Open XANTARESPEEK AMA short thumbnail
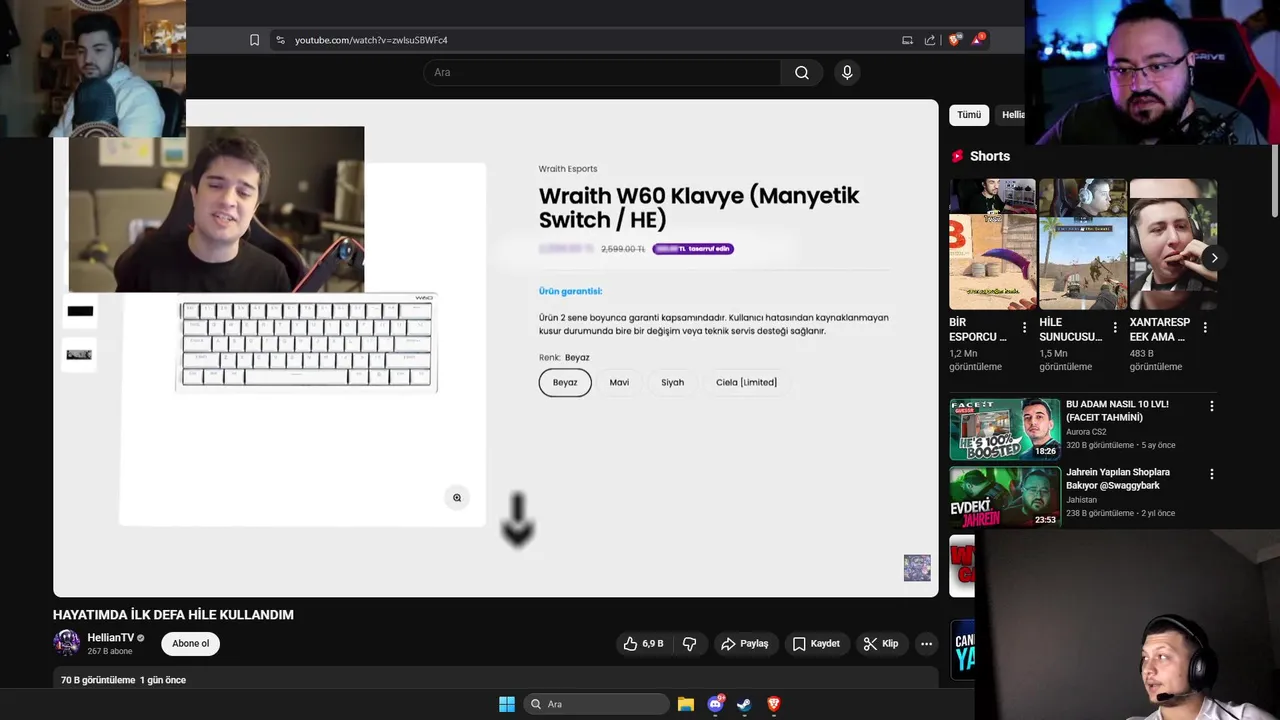Image resolution: width=1280 pixels, height=720 pixels. pos(1173,244)
